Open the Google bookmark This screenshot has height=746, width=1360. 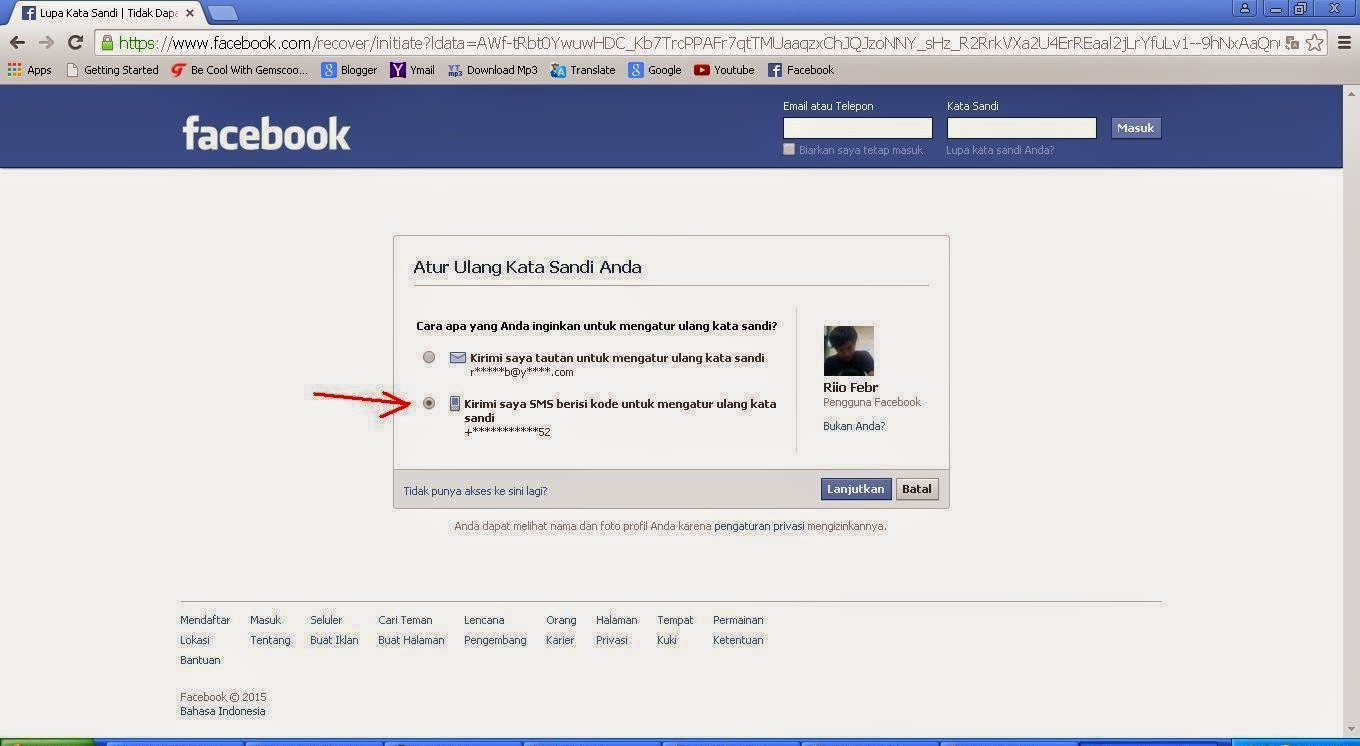(655, 70)
